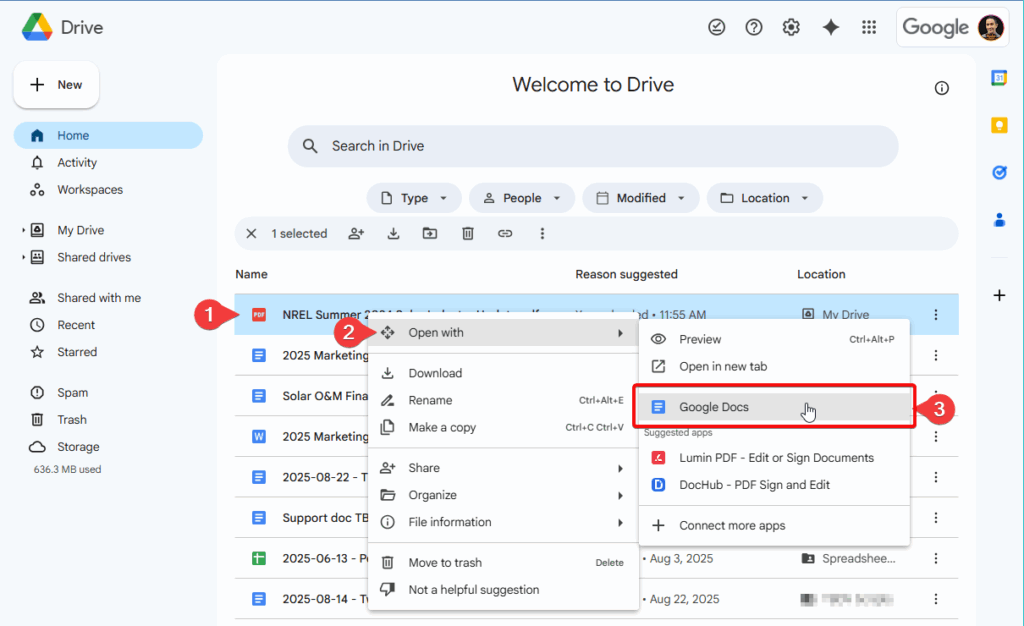This screenshot has width=1024, height=626.
Task: Choose Open in new tab
Action: 774,366
